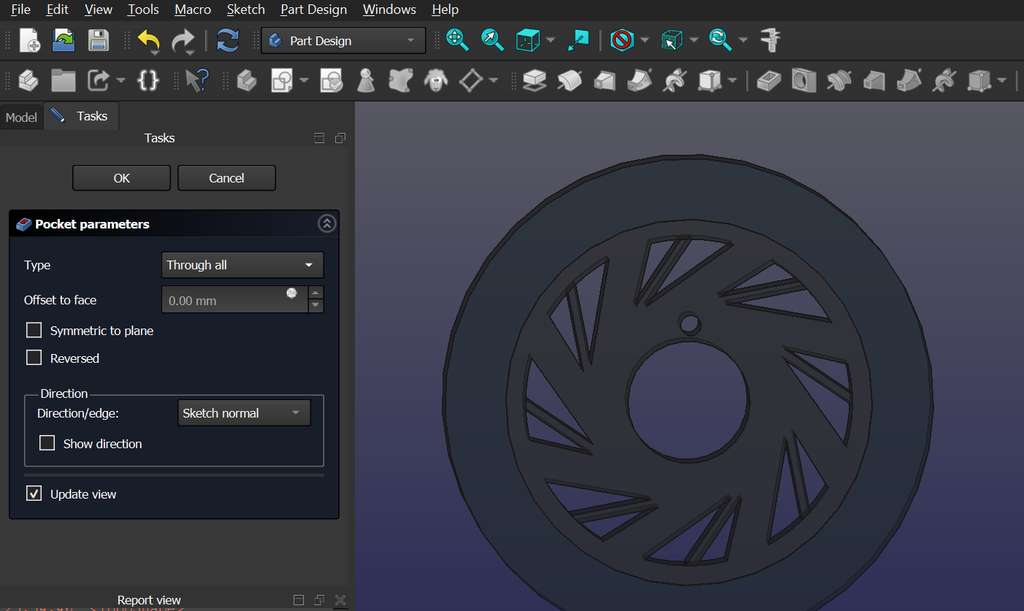Click the What's This help cursor icon
The image size is (1024, 611).
[197, 80]
